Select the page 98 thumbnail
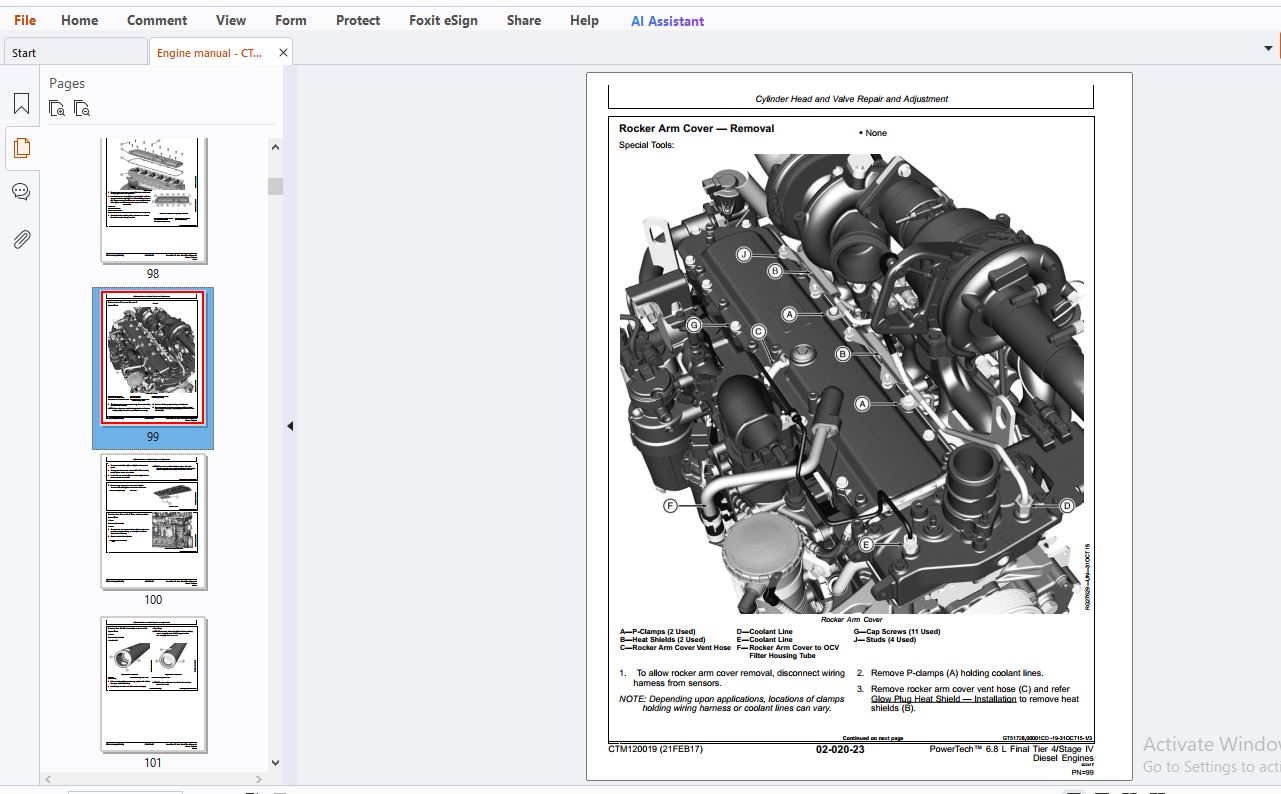The image size is (1281, 794). [x=153, y=200]
